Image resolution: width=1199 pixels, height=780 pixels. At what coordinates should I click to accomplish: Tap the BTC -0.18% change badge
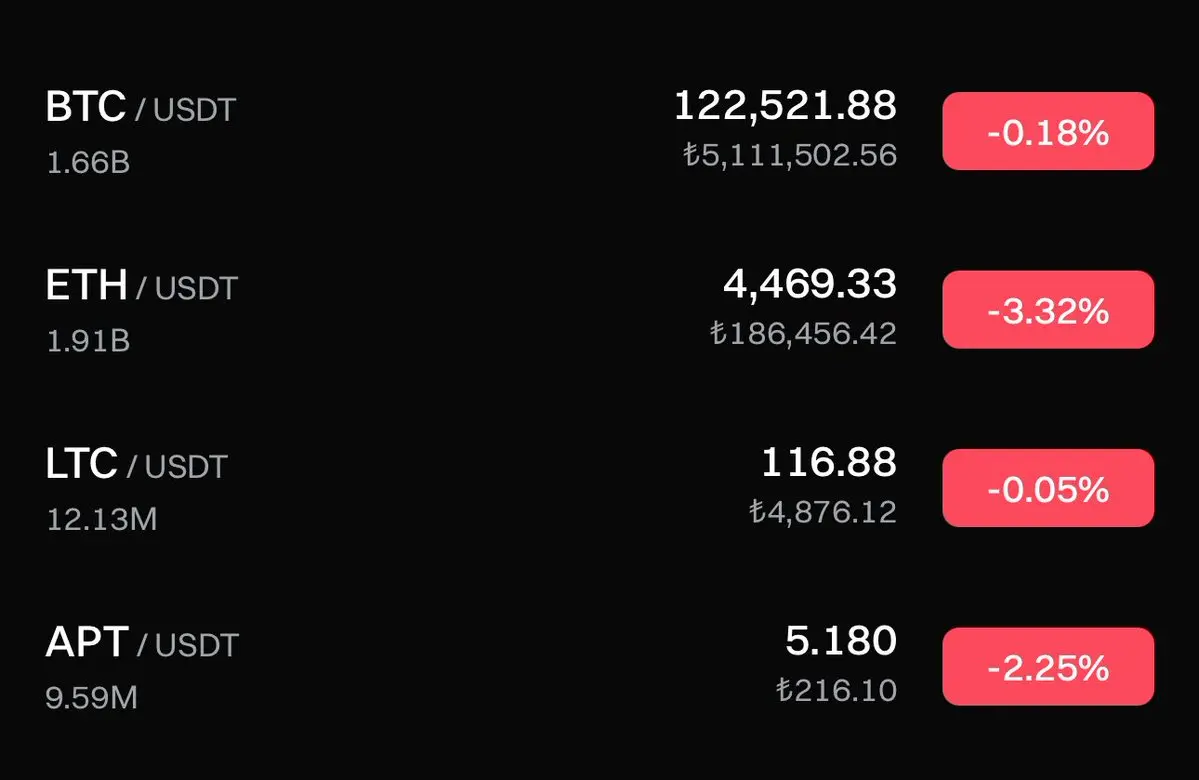[x=1048, y=131]
